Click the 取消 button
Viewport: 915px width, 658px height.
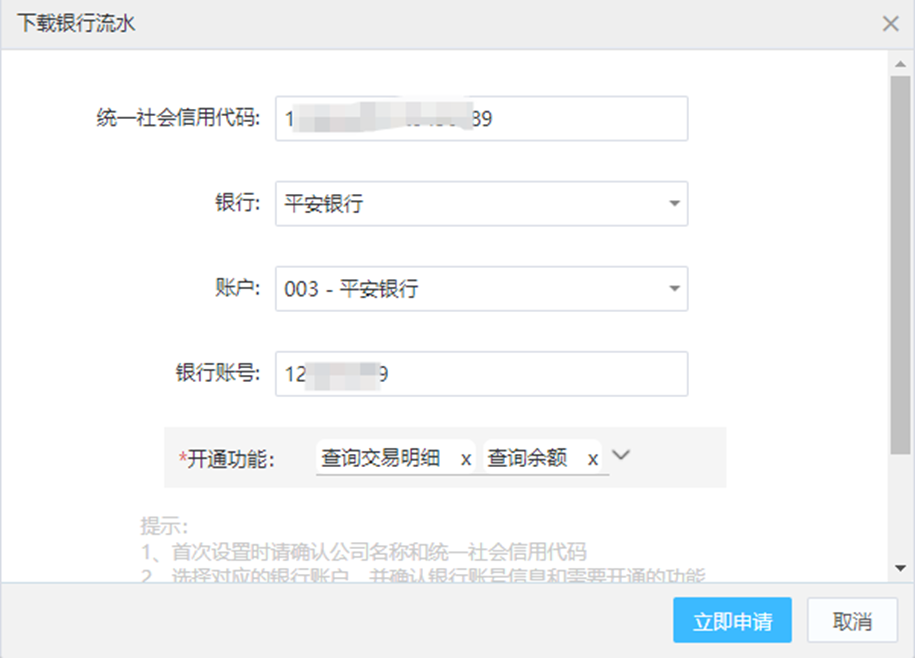click(x=852, y=620)
